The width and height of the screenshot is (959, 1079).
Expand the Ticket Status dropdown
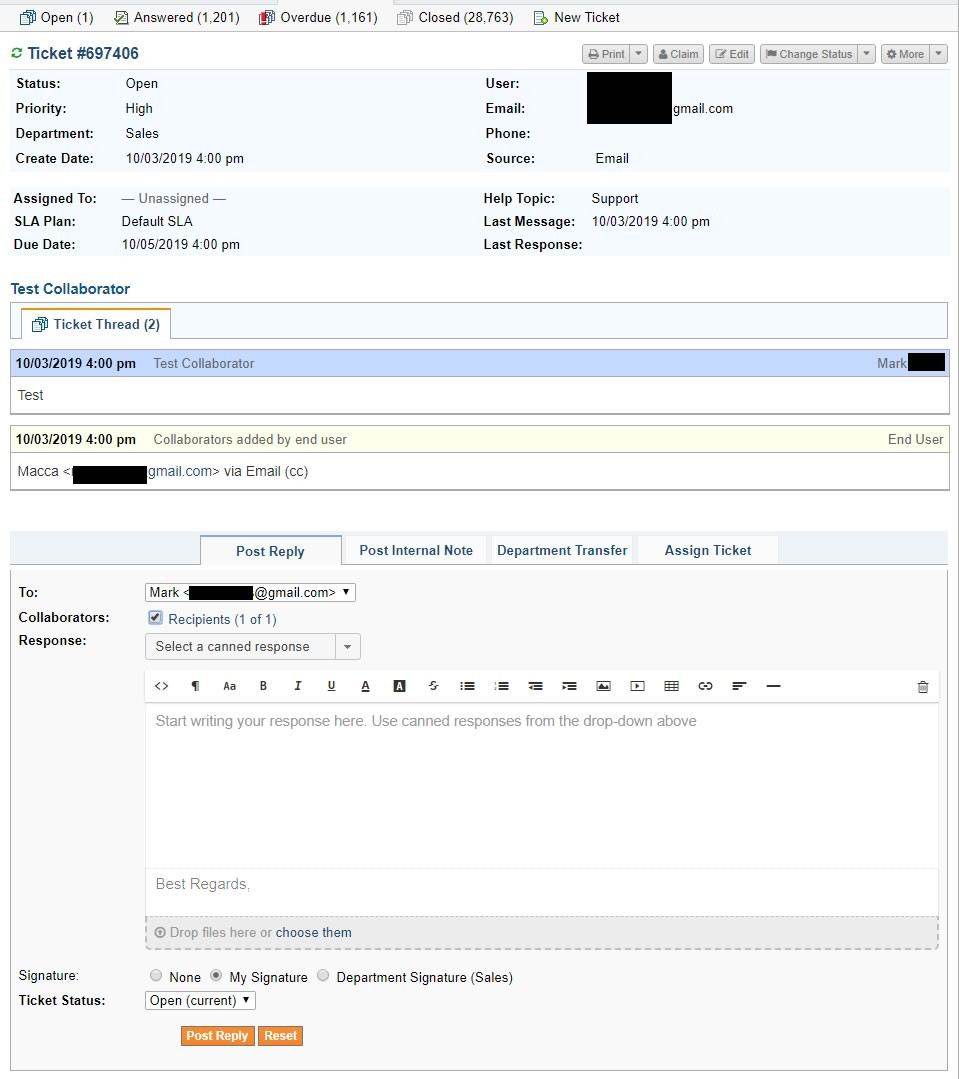(200, 1000)
